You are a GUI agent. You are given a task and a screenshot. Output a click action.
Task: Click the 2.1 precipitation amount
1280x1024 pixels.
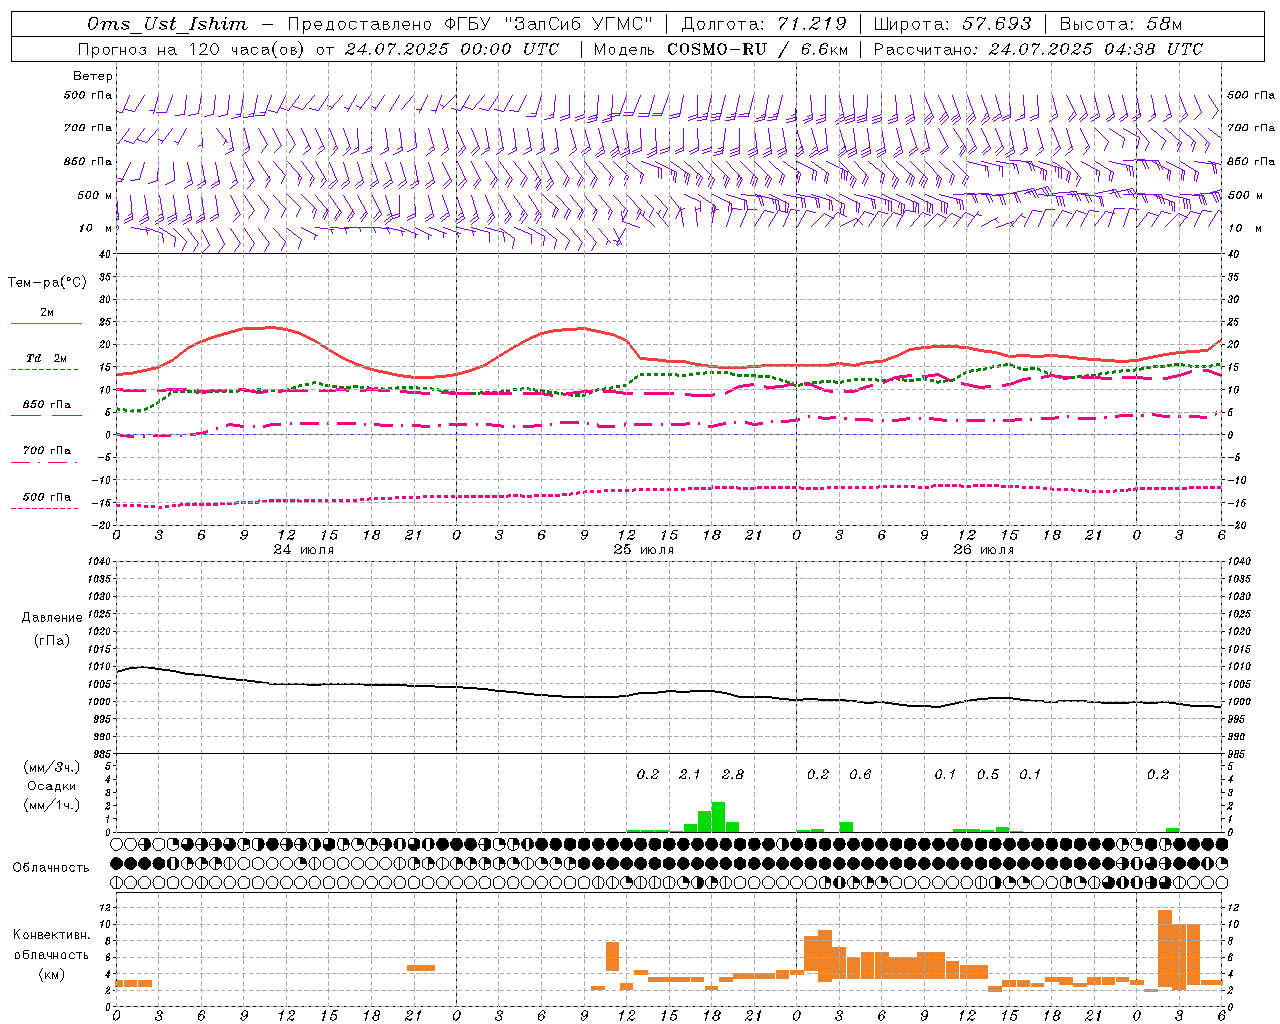(690, 775)
